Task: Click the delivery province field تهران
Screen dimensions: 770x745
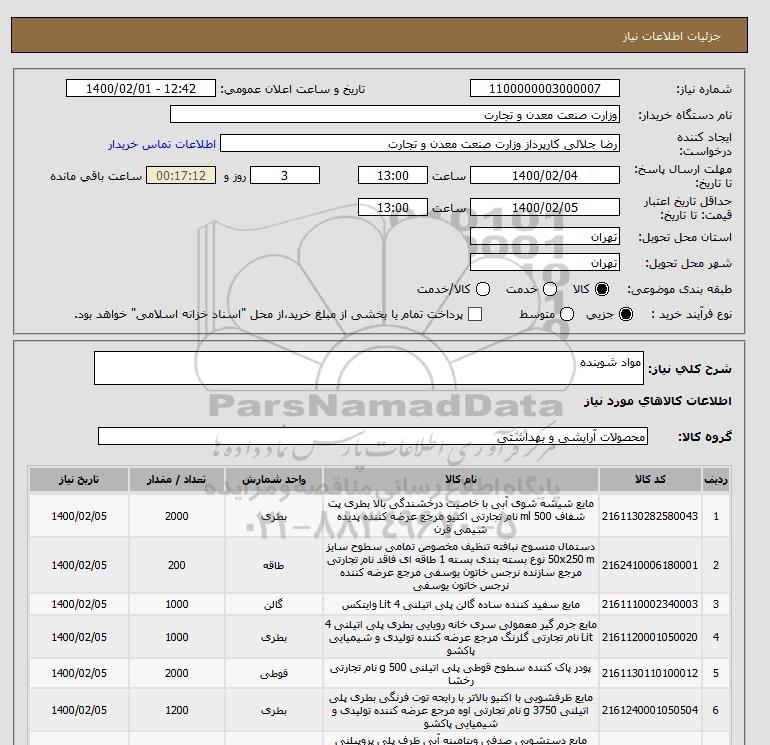Action: (545, 237)
